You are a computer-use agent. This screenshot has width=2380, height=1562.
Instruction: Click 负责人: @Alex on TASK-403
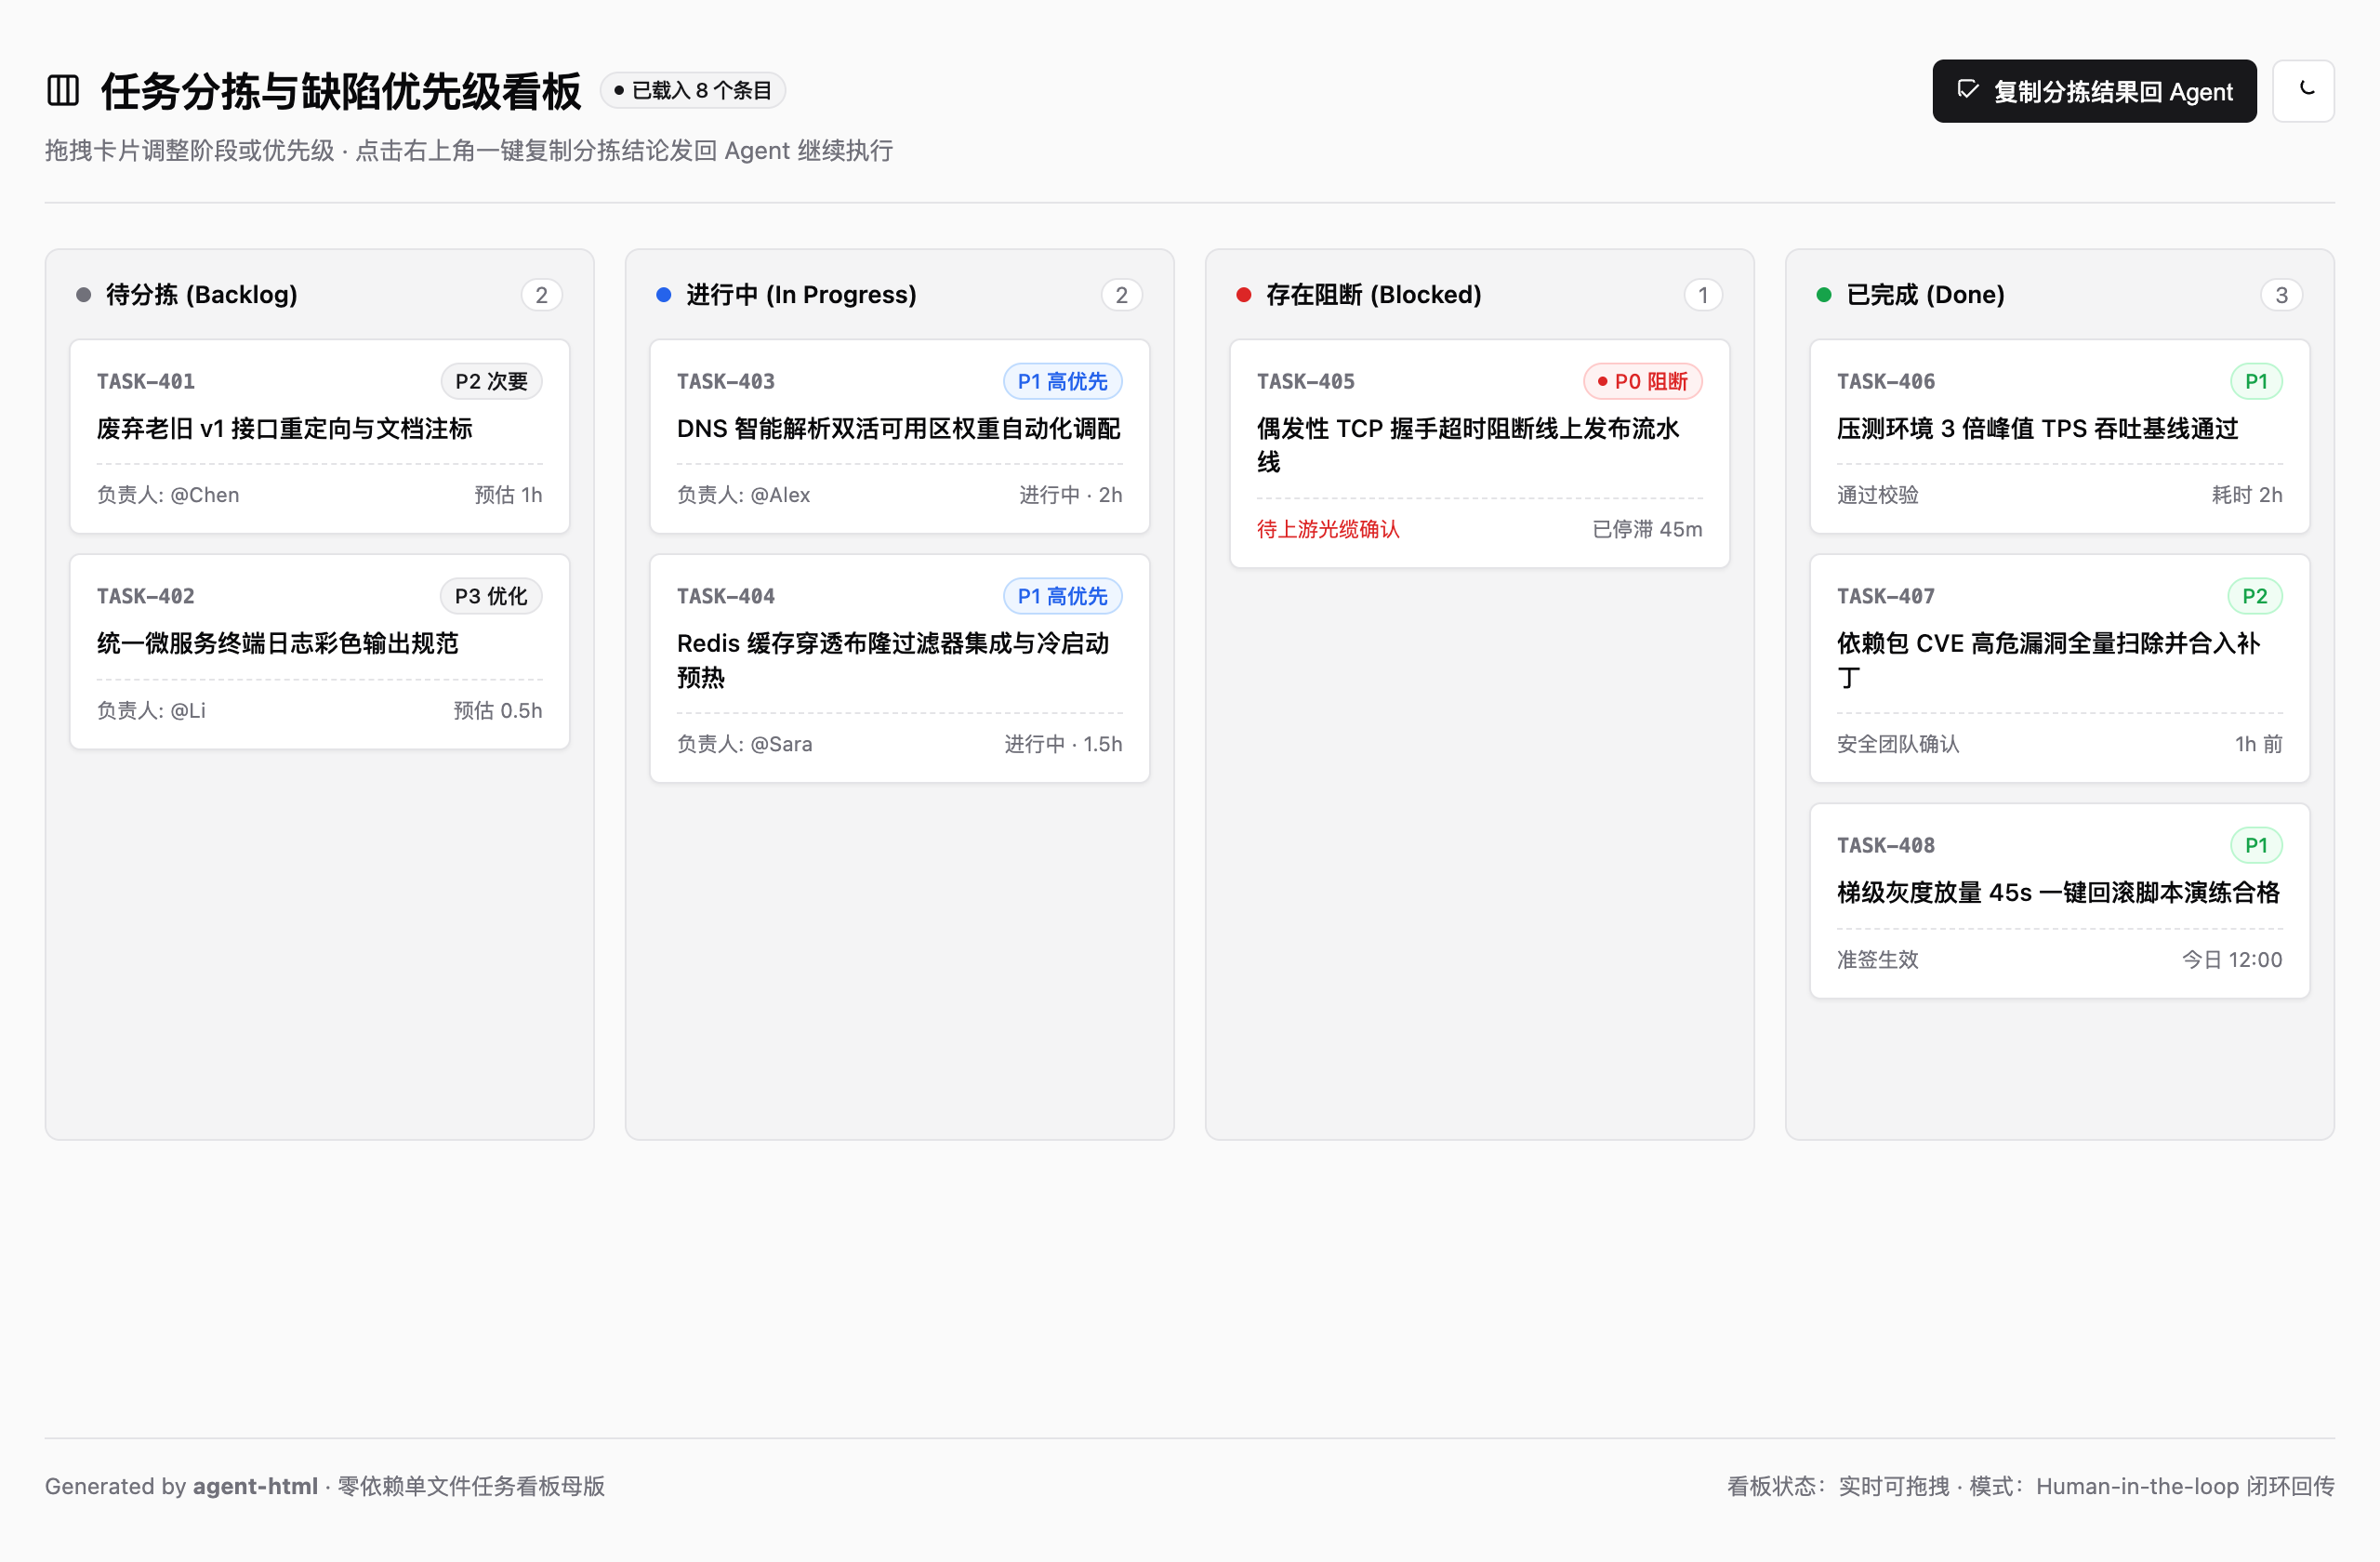743,495
